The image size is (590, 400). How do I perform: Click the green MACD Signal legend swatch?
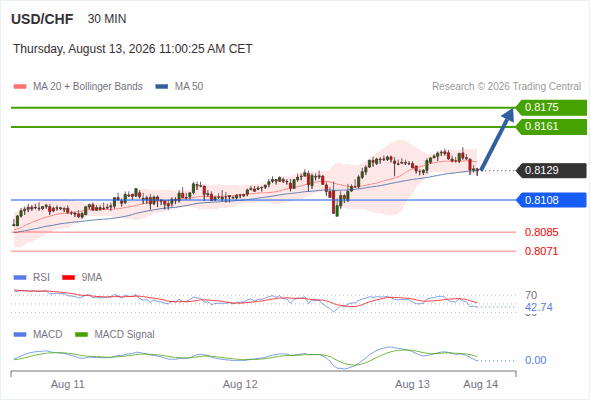(81, 335)
